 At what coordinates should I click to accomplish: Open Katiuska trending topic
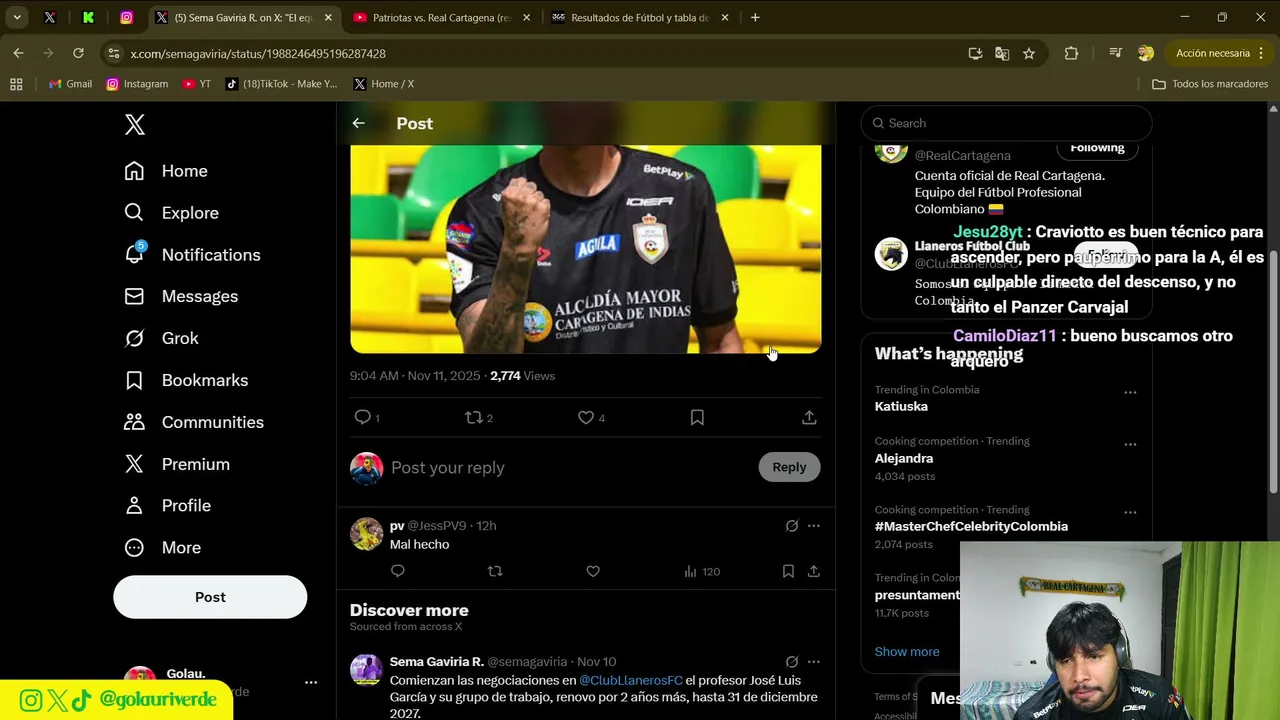901,407
